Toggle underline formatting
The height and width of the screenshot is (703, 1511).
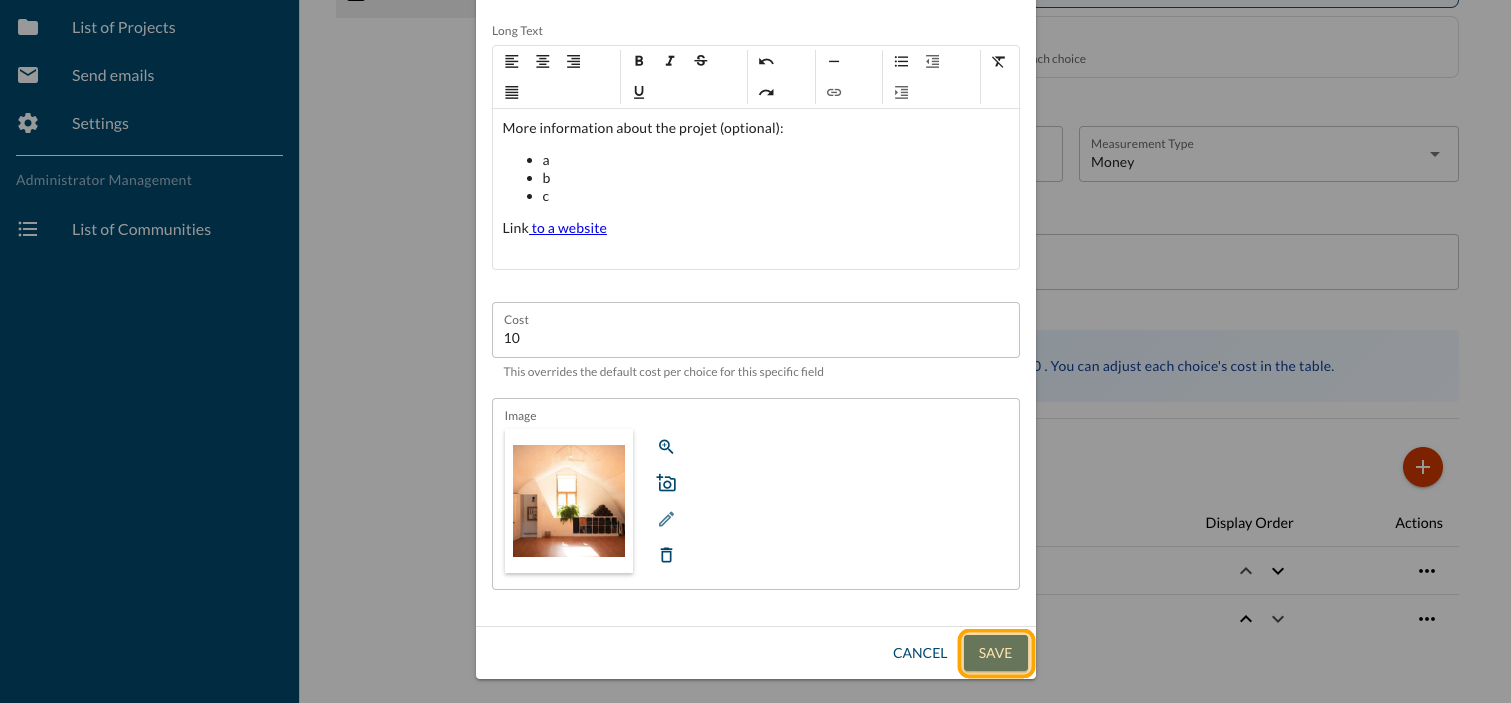click(x=639, y=92)
